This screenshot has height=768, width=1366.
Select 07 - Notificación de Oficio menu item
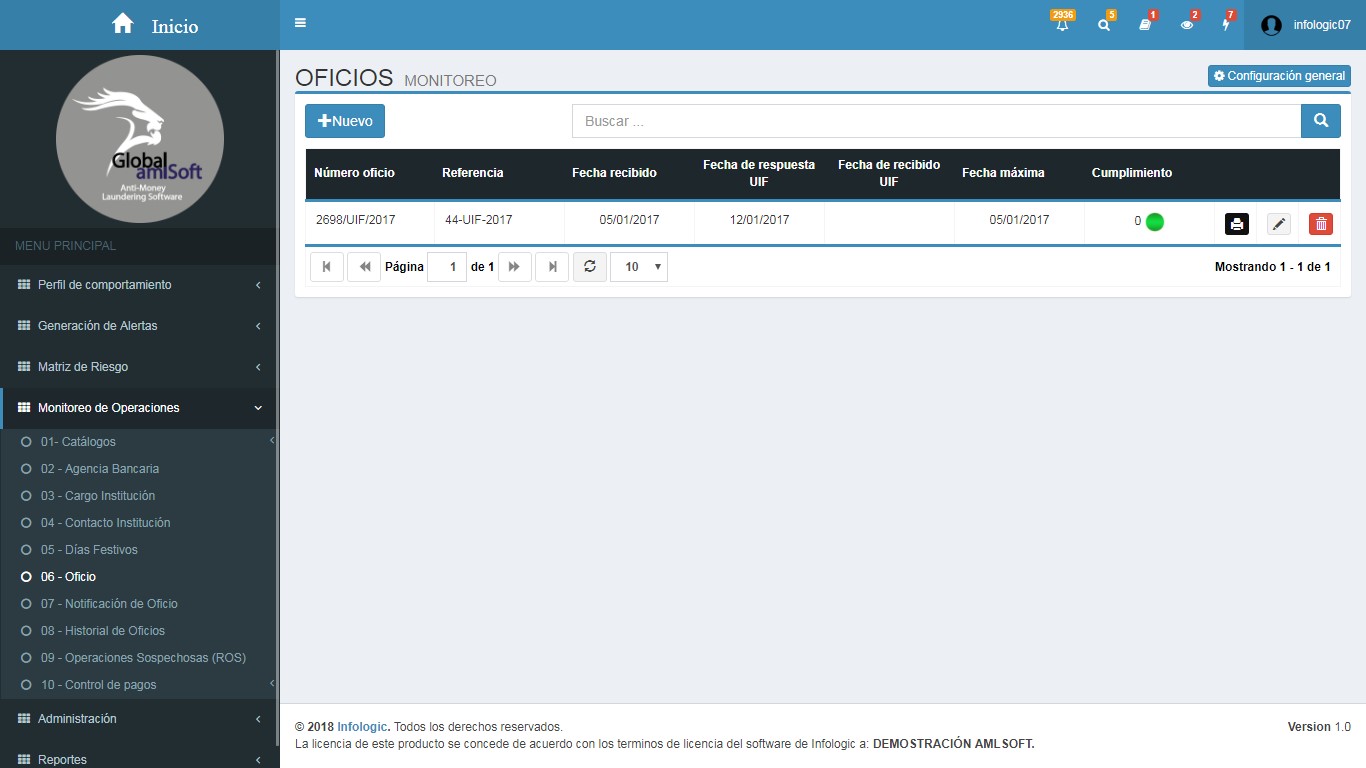point(109,604)
